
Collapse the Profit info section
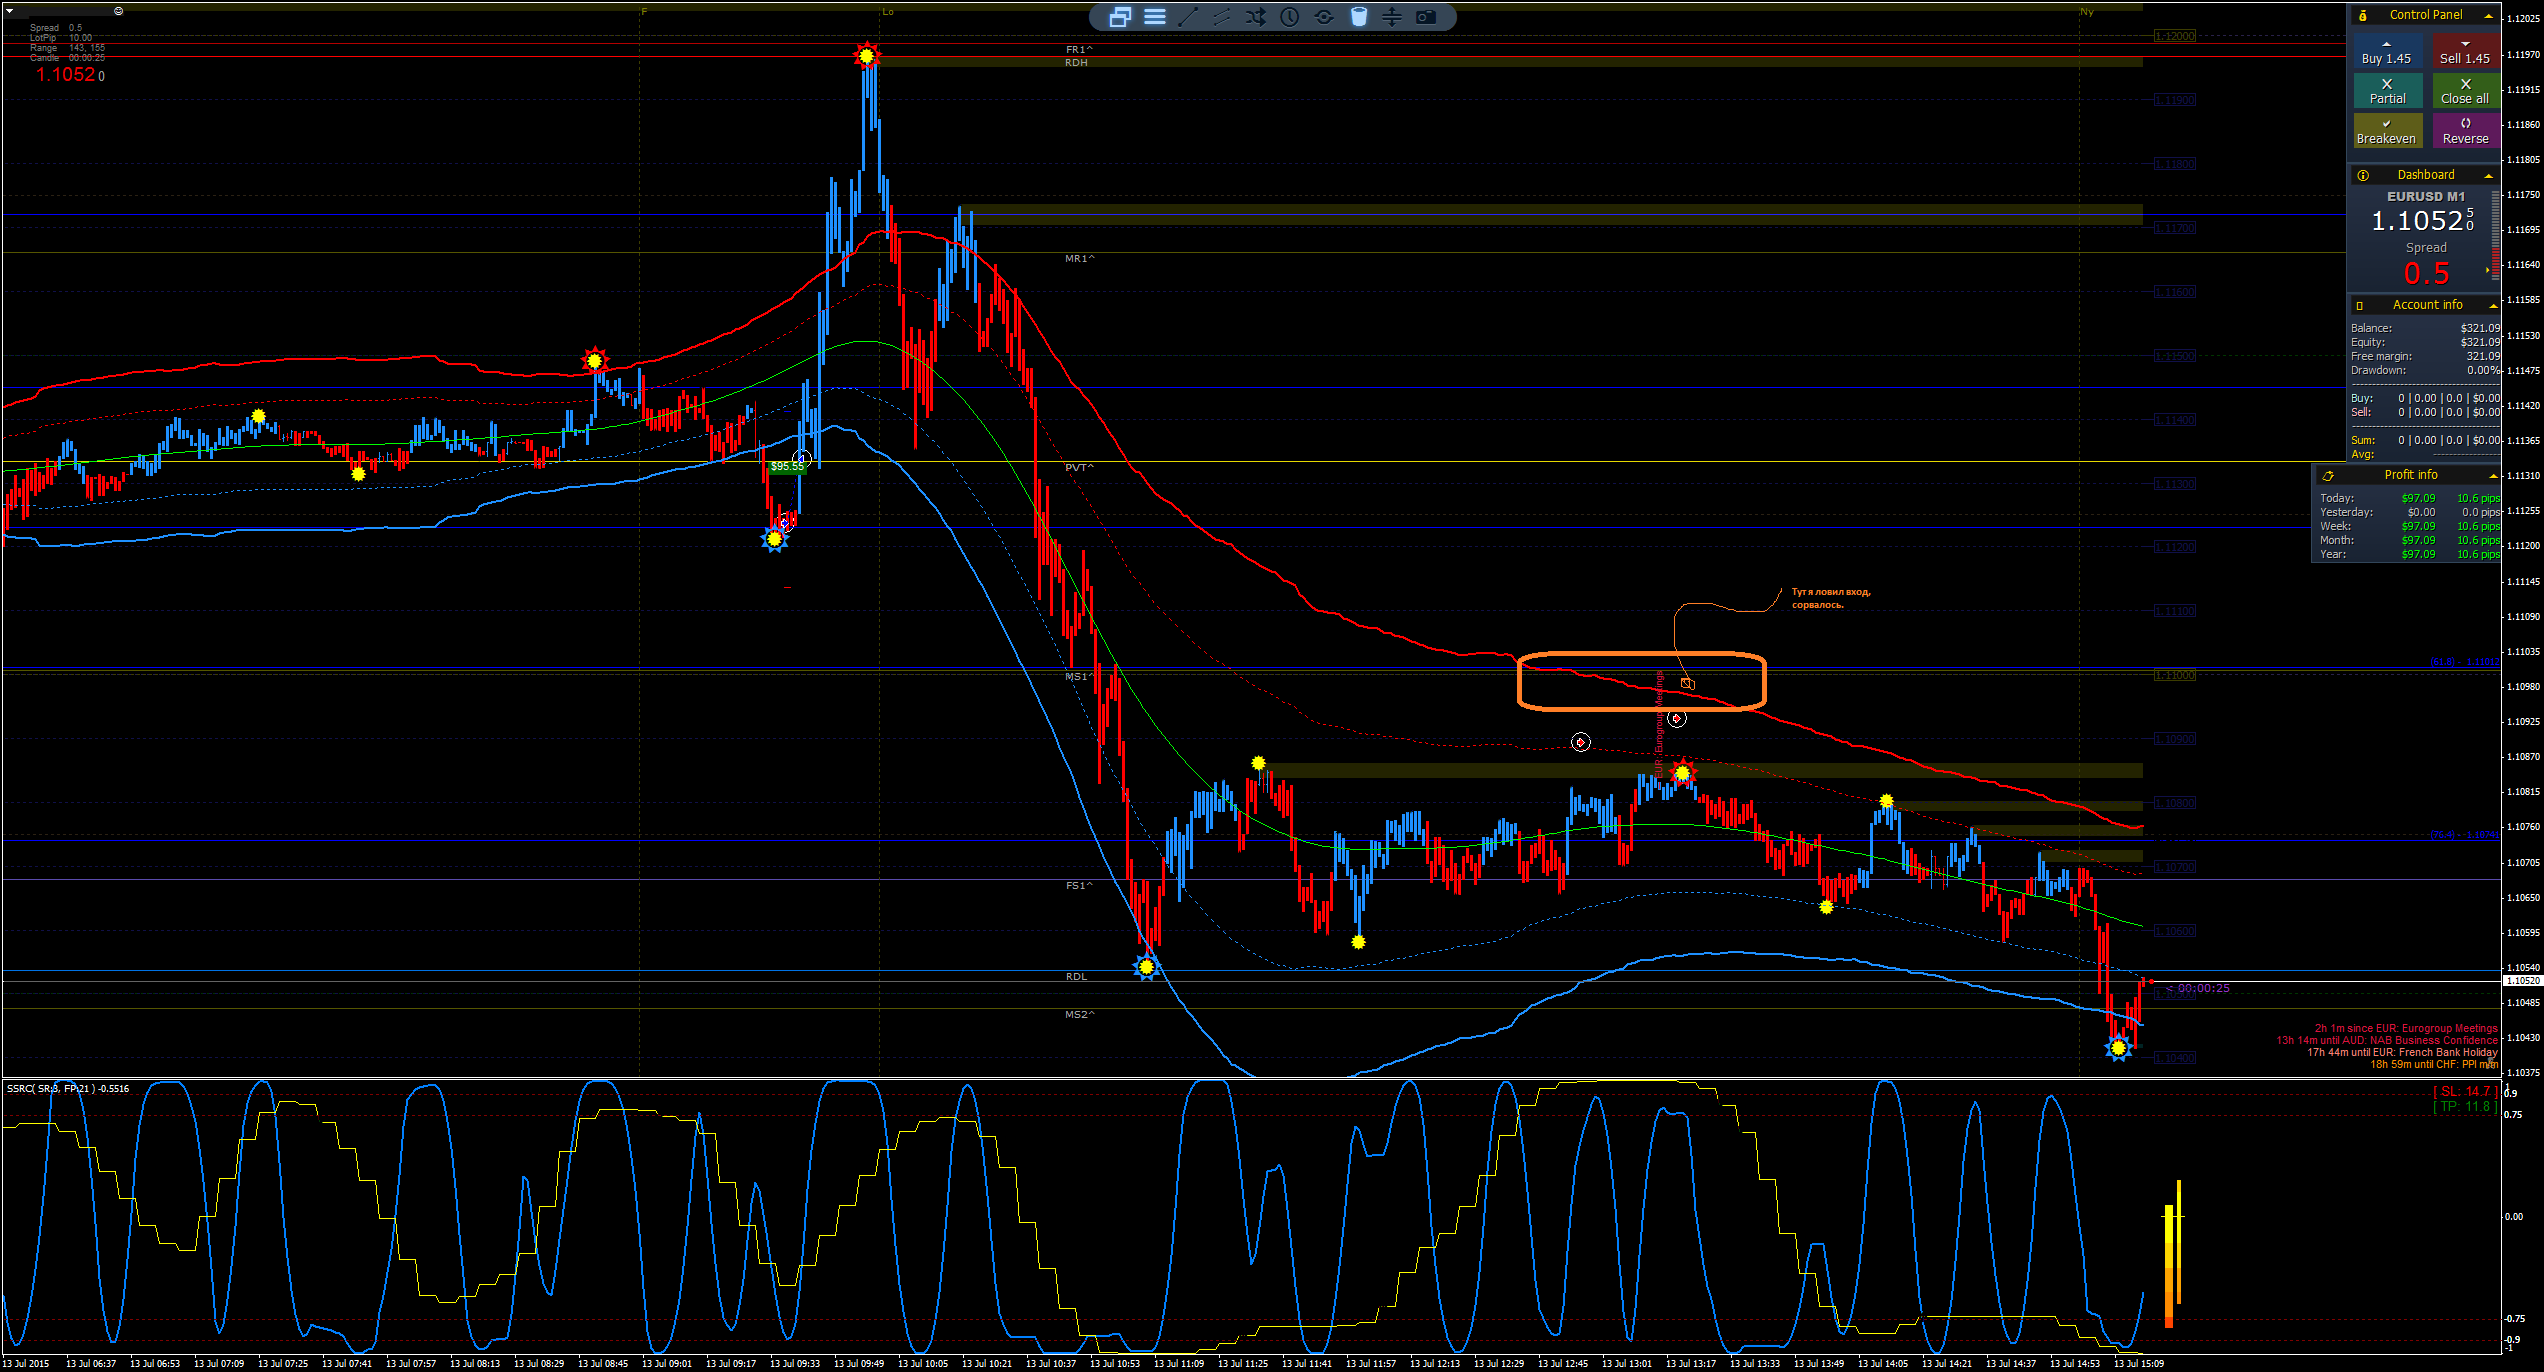pyautogui.click(x=2492, y=475)
